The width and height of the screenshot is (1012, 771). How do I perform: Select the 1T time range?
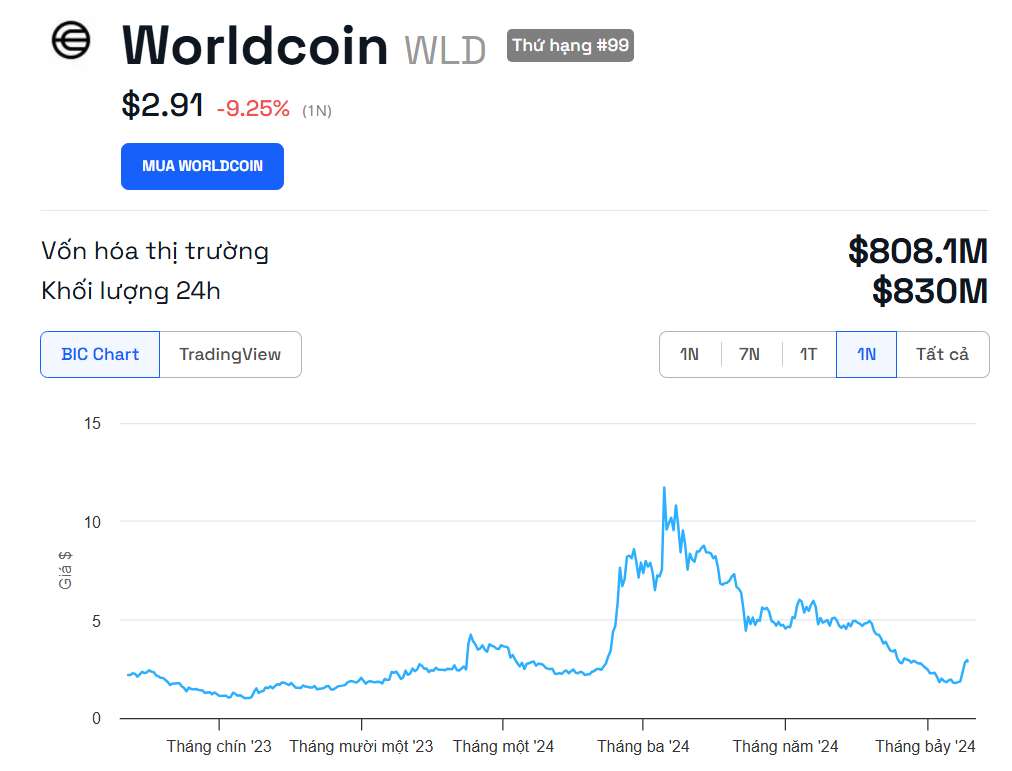[x=808, y=354]
